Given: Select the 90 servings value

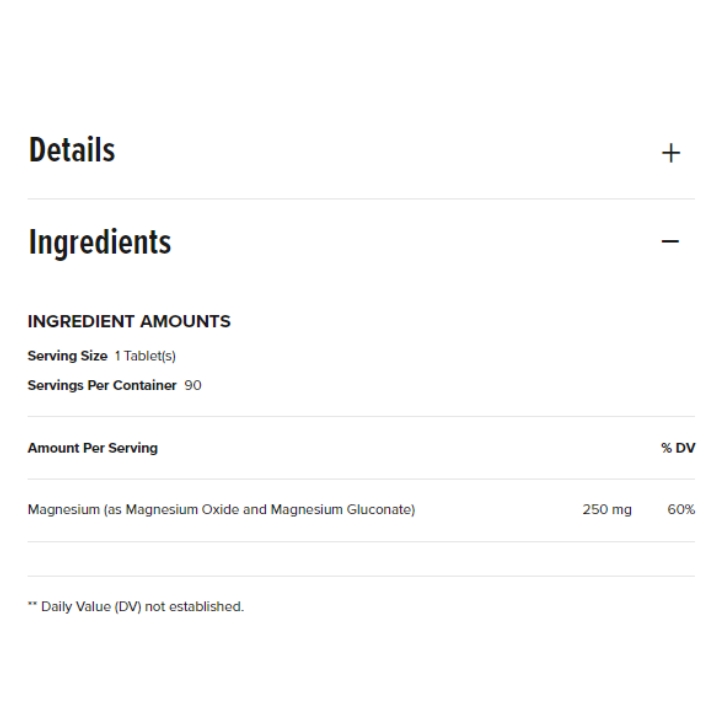Looking at the screenshot, I should point(193,385).
